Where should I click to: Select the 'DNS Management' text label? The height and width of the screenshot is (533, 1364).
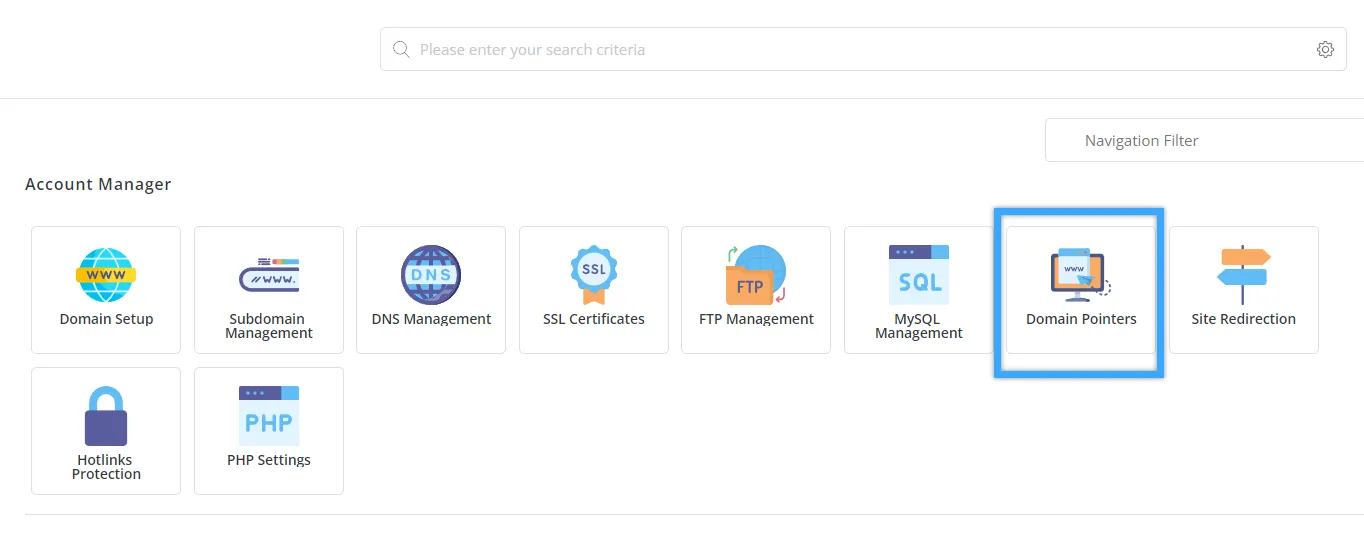click(x=431, y=319)
